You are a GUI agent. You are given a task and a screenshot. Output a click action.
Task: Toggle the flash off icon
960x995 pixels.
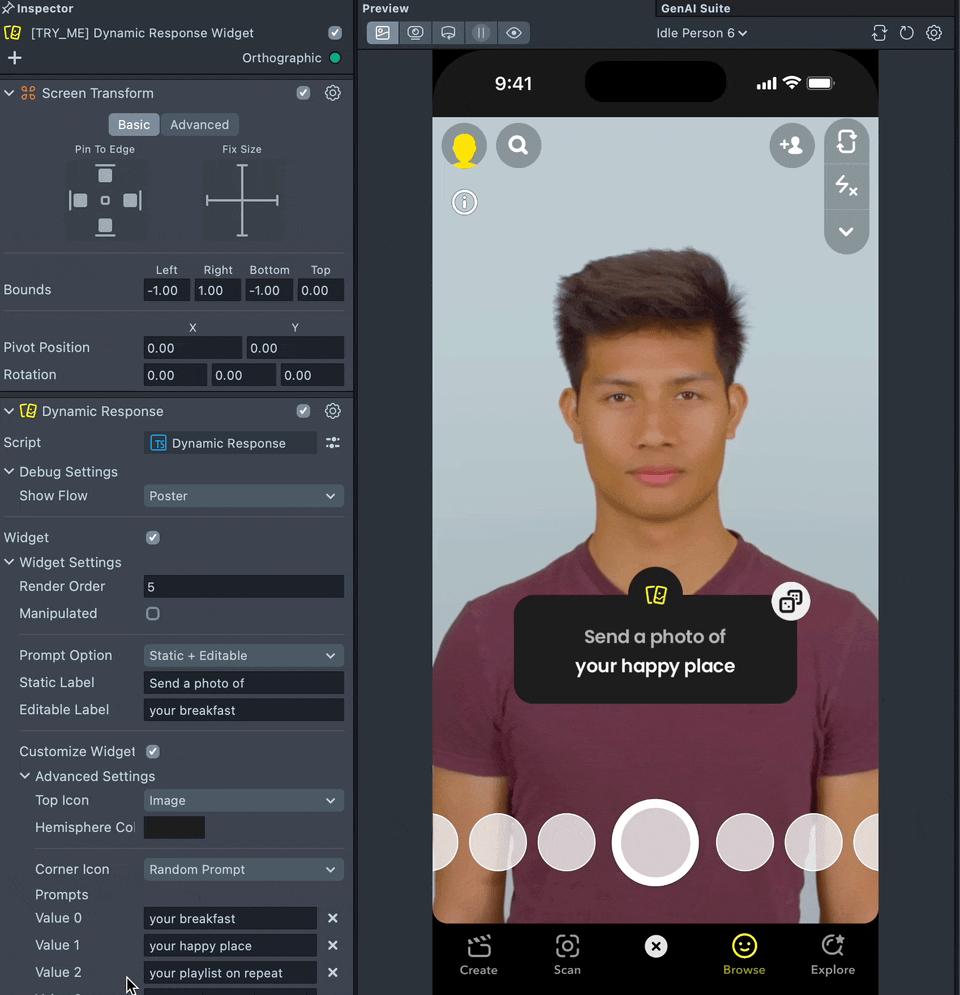pos(846,186)
